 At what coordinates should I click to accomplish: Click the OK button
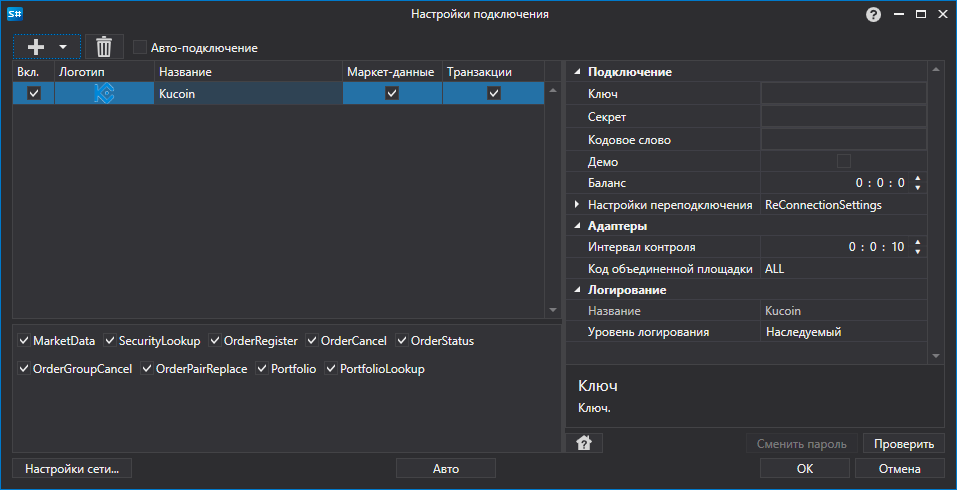804,469
